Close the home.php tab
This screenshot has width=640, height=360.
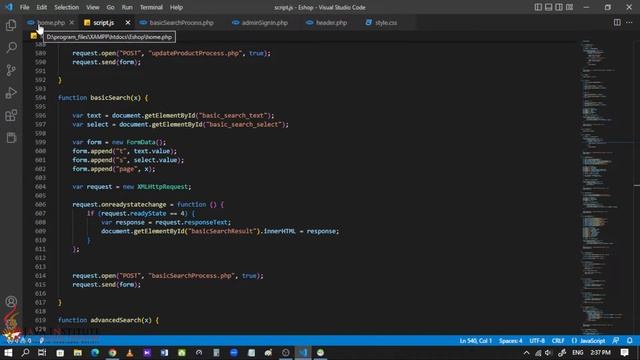click(72, 22)
